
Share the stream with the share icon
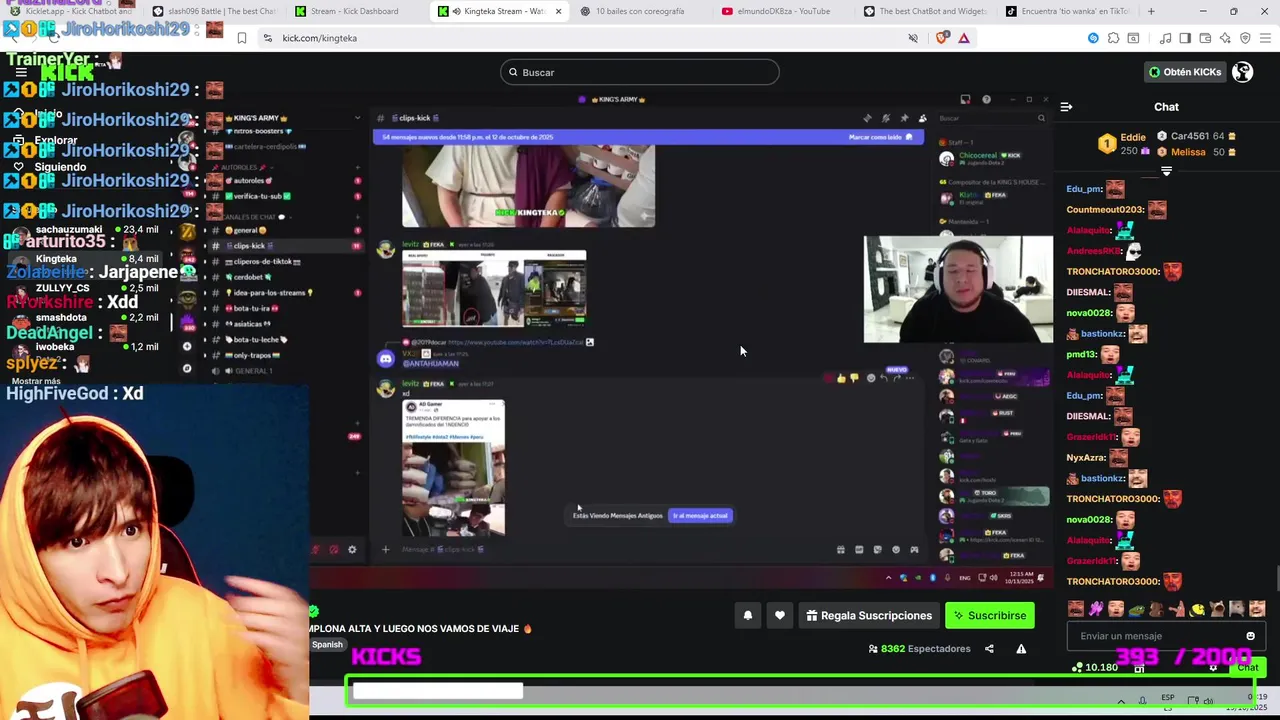click(989, 649)
